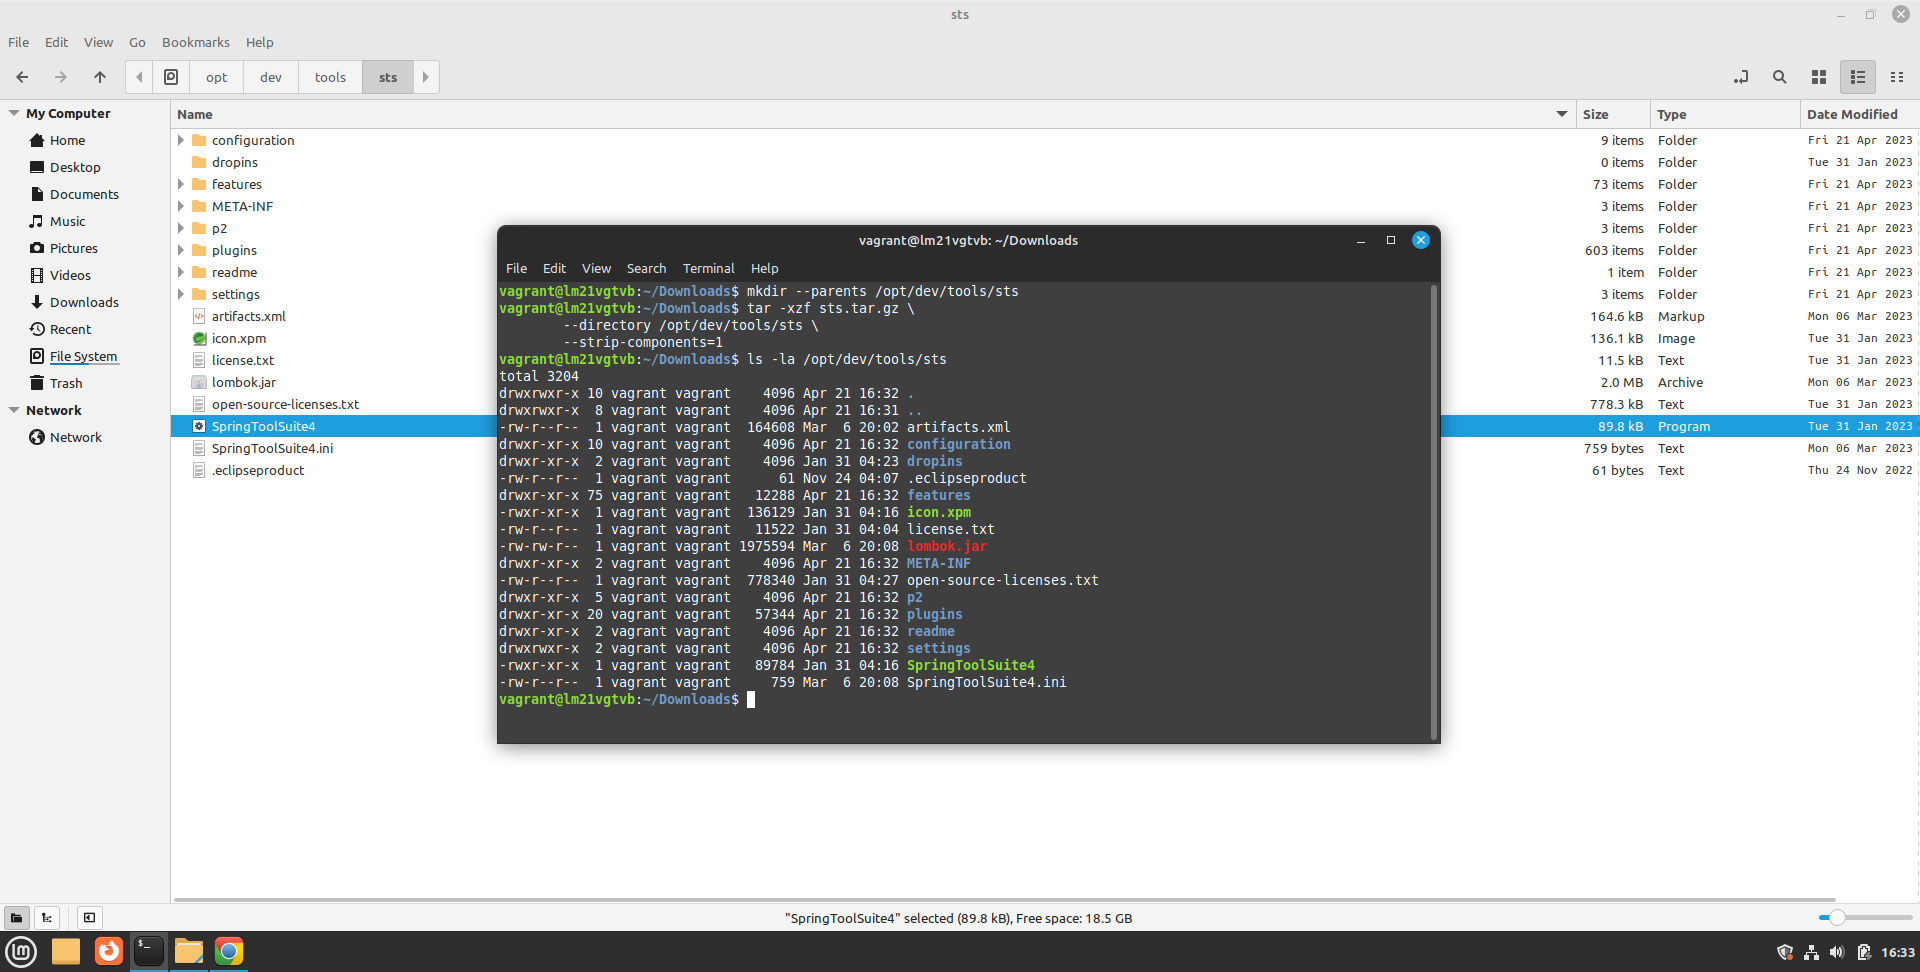Image resolution: width=1920 pixels, height=972 pixels.
Task: Collapse the My Computer sidebar section
Action: pos(14,114)
